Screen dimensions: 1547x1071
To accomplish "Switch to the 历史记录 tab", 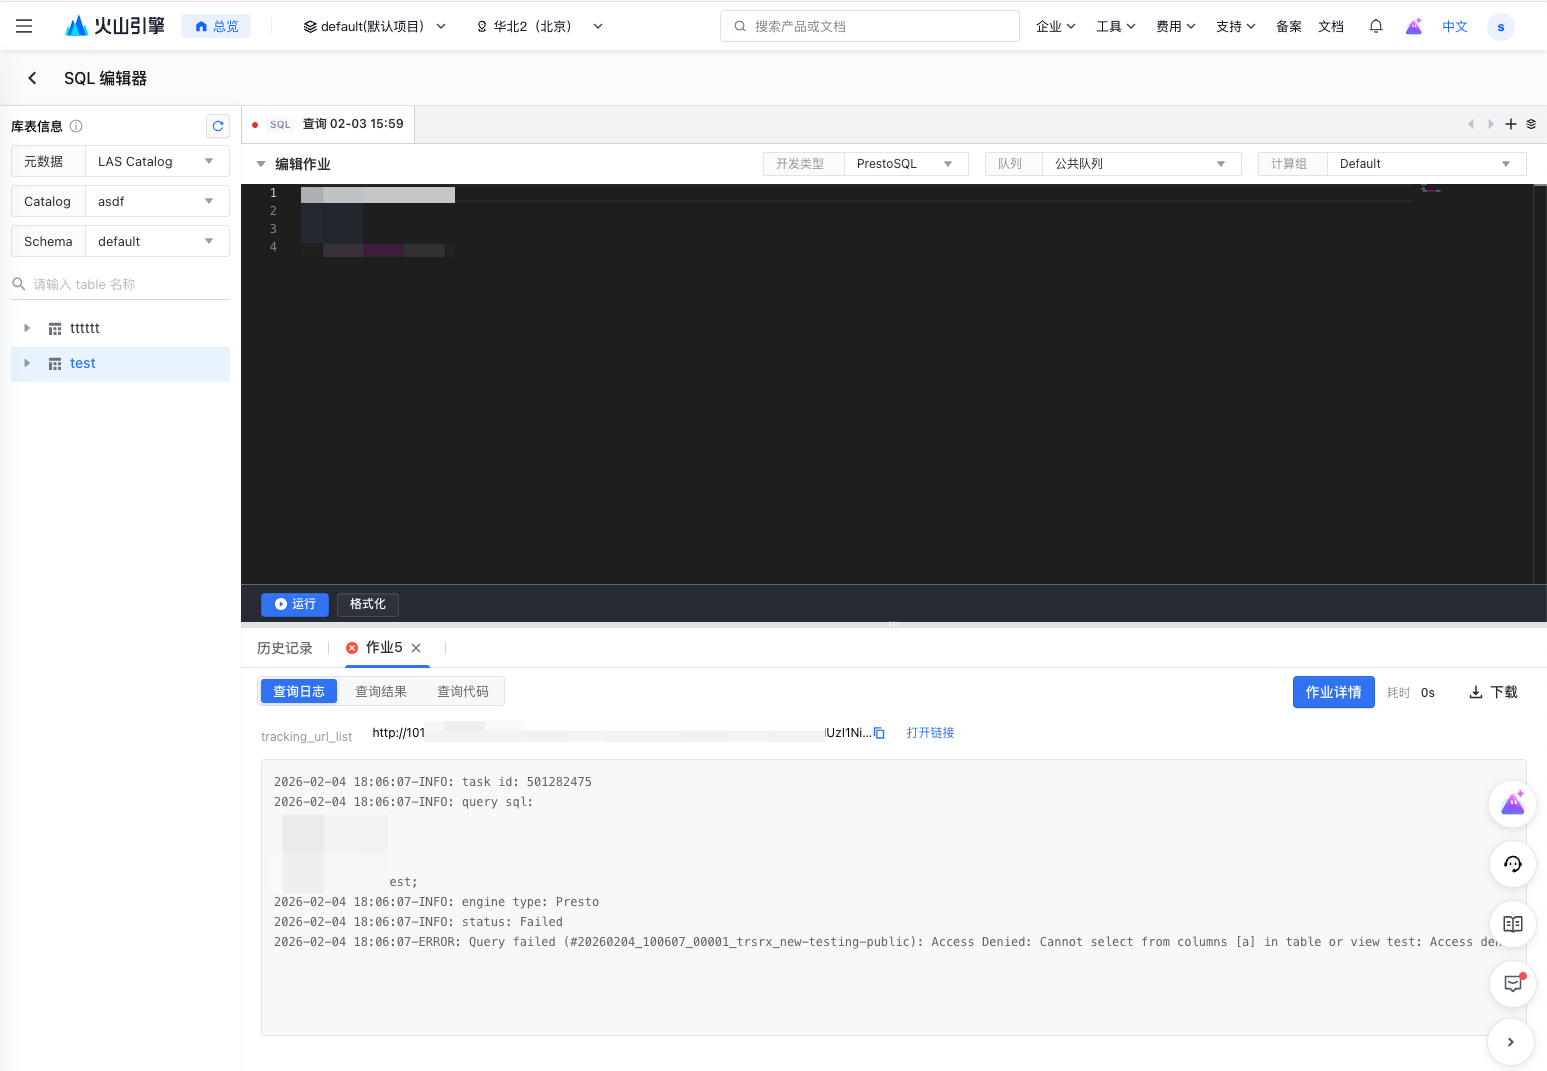I will click(285, 648).
